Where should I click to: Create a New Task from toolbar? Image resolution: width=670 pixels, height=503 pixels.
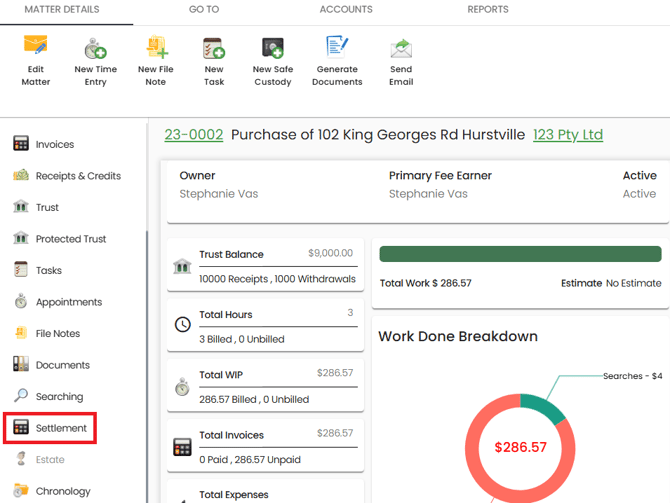[214, 48]
